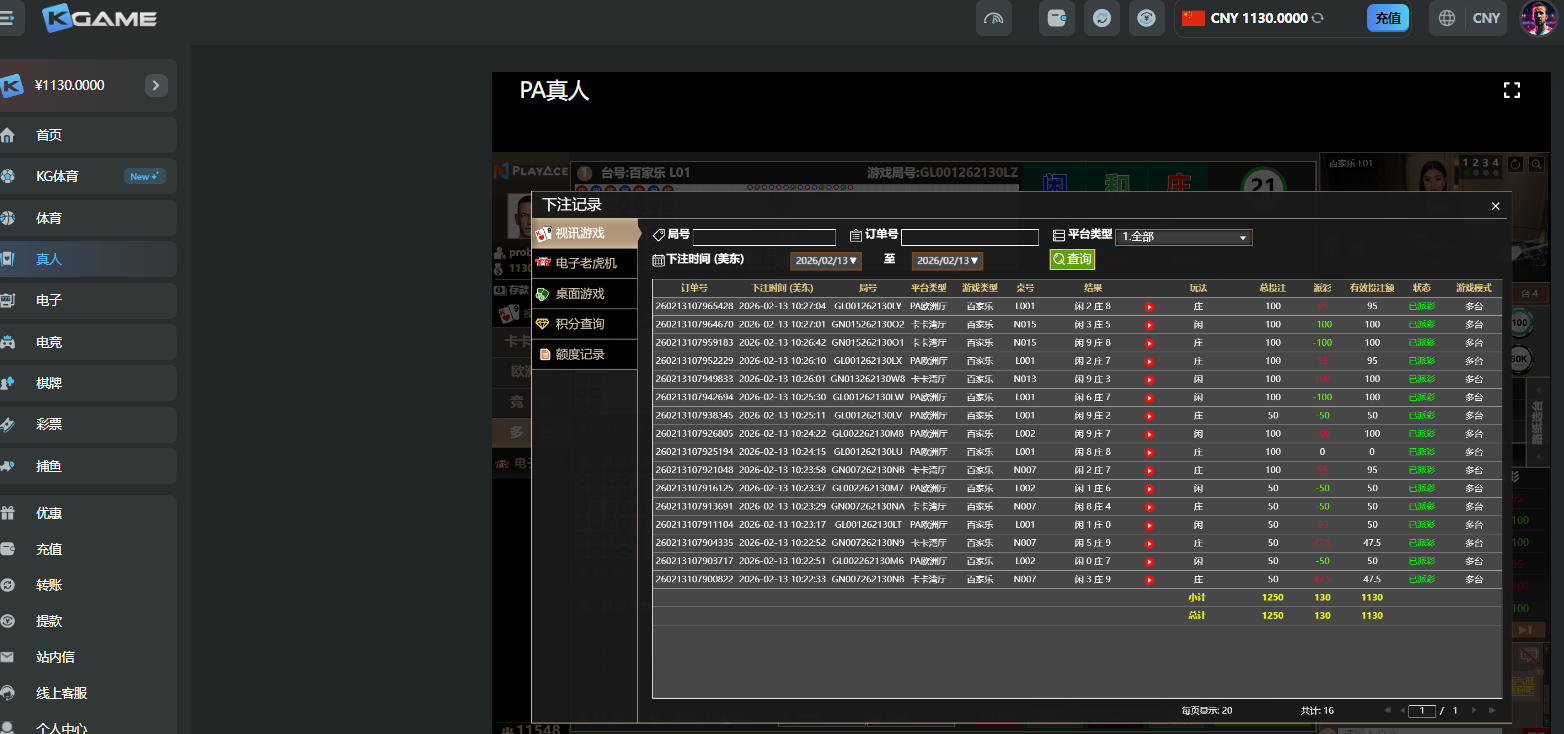The height and width of the screenshot is (734, 1564).
Task: Open the start date picker 2026/02/13
Action: [x=826, y=261]
